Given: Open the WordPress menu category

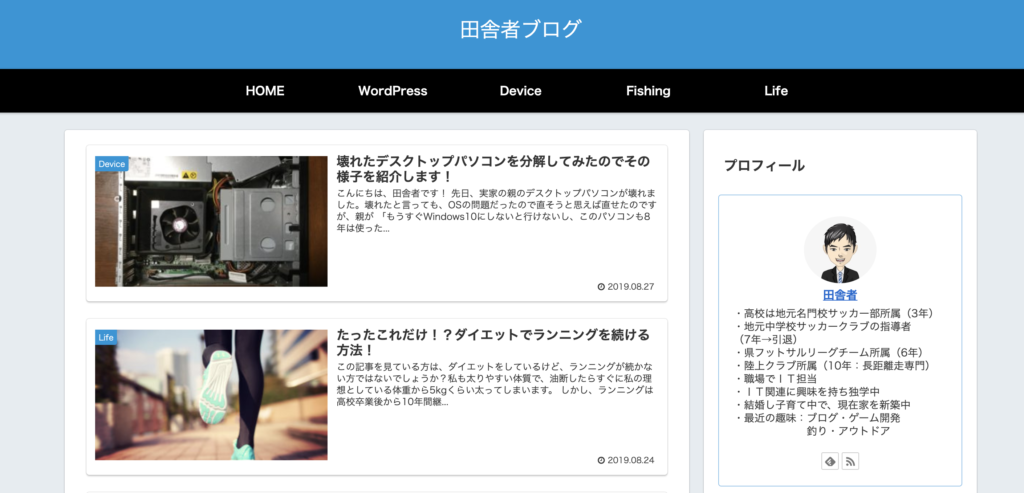Looking at the screenshot, I should 392,91.
